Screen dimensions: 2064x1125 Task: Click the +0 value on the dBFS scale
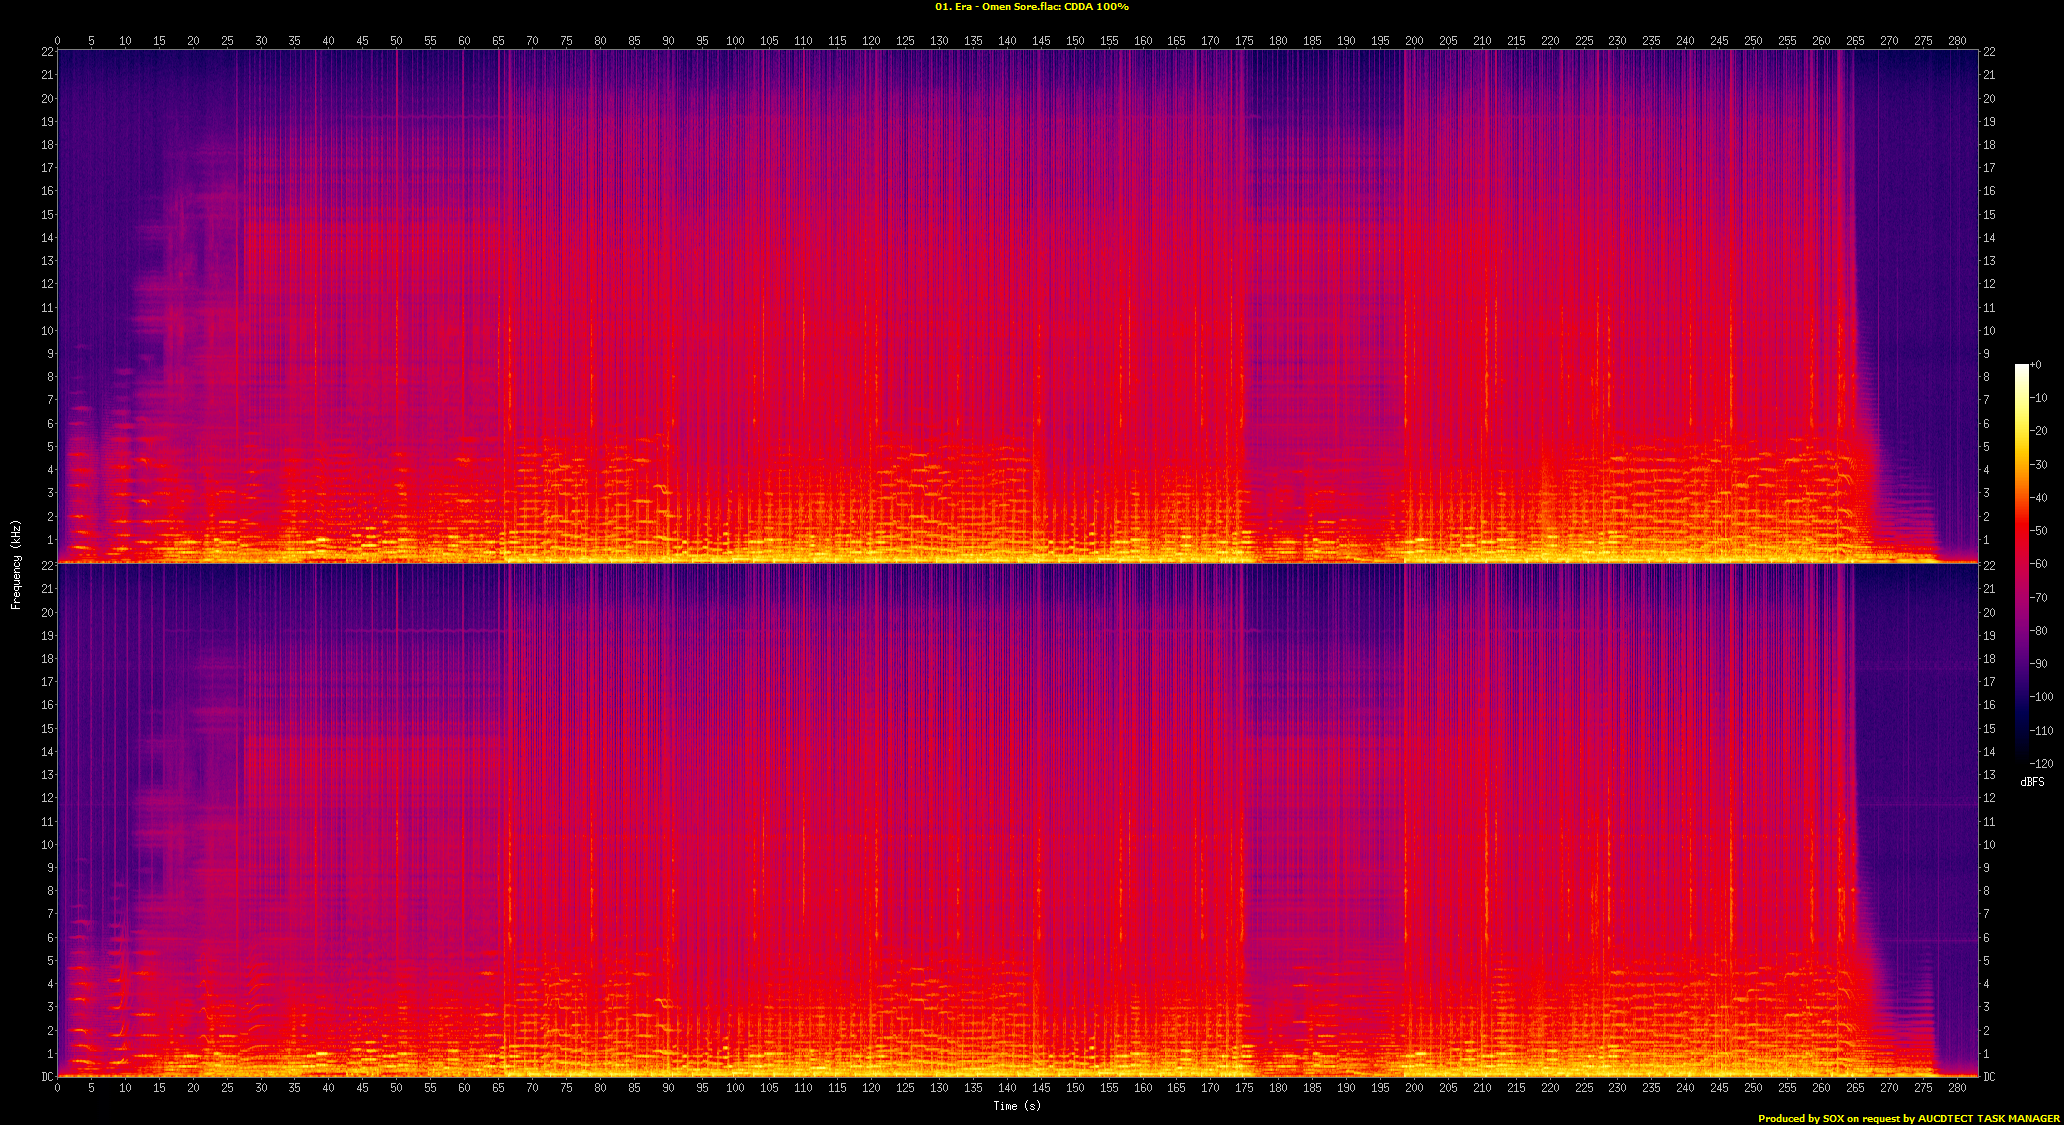click(2037, 365)
